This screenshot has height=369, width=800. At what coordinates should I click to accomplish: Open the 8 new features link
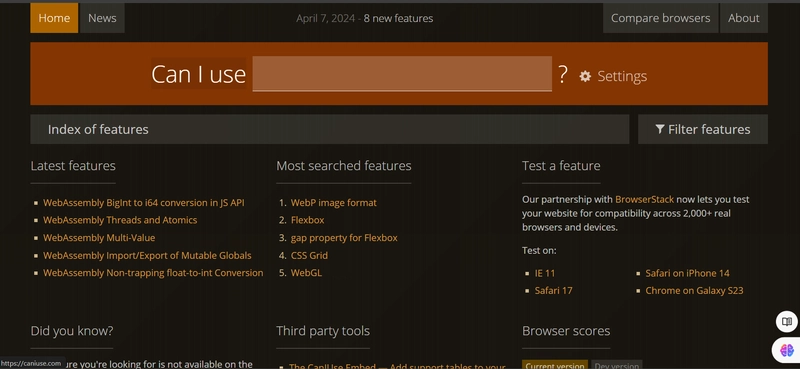pos(398,18)
